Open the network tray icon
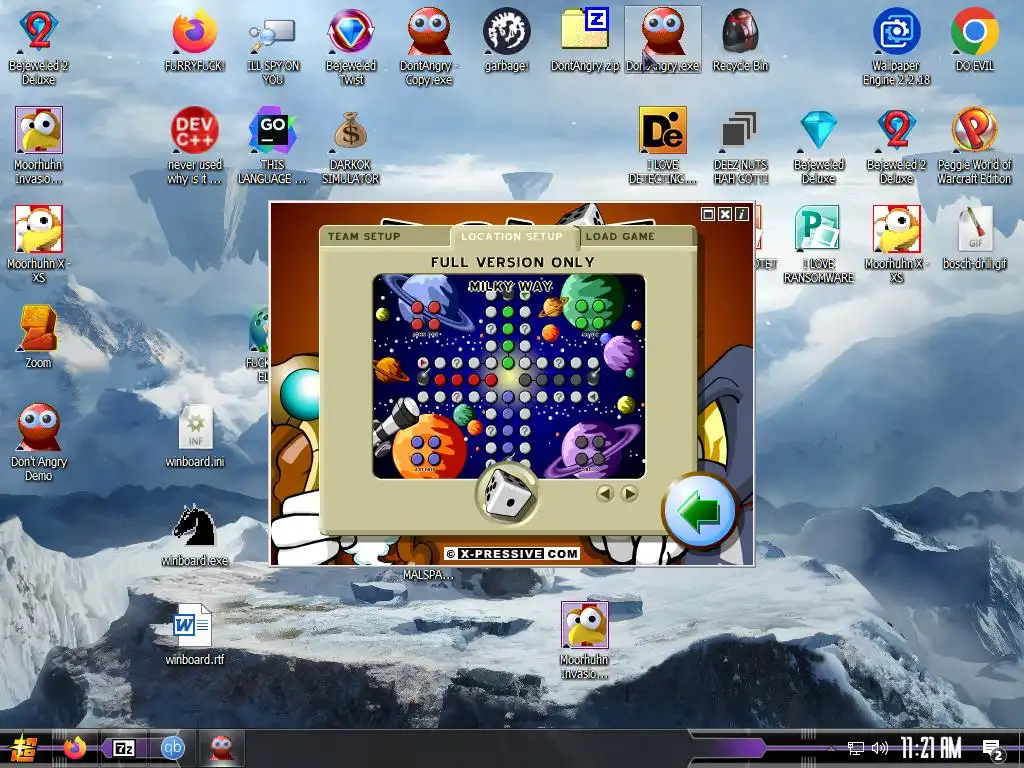The height and width of the screenshot is (768, 1024). point(856,748)
